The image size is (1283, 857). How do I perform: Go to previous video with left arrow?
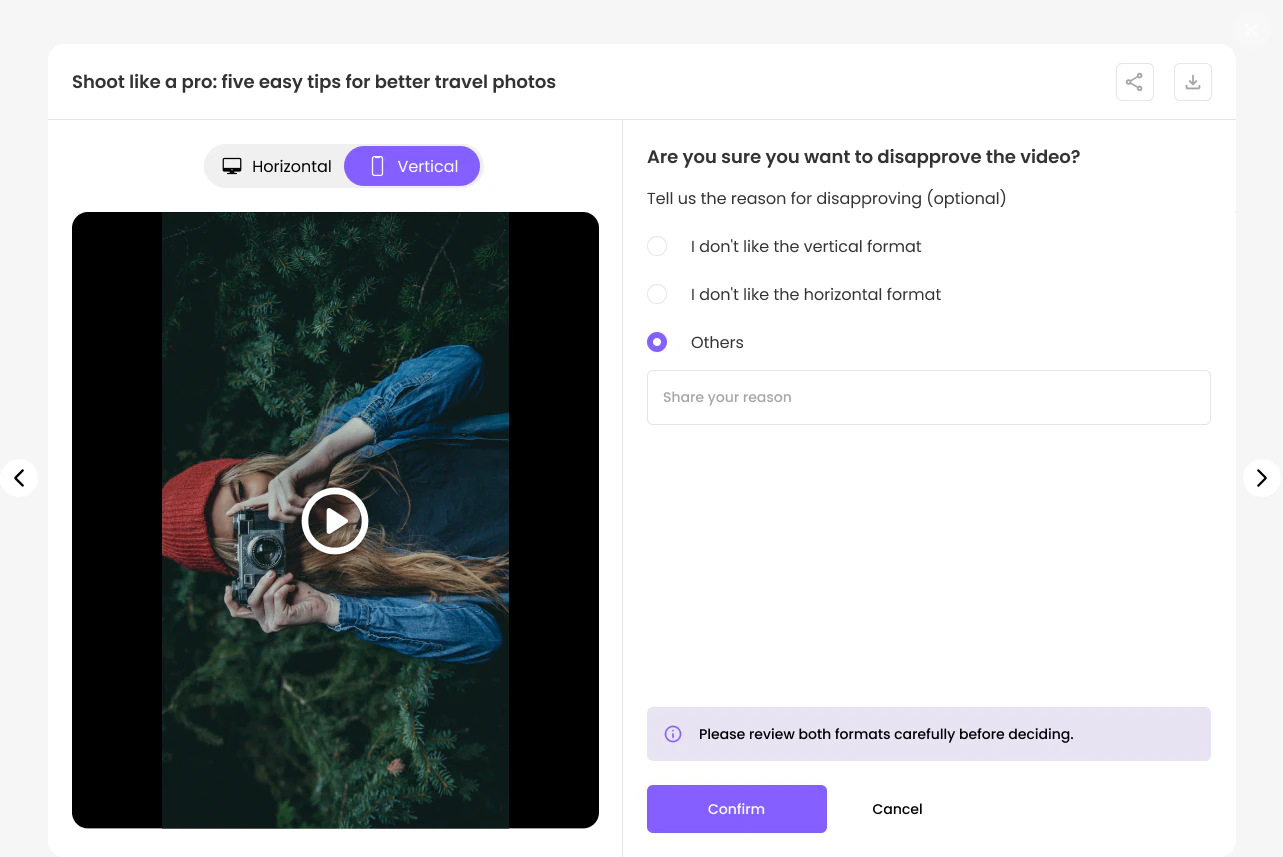19,478
